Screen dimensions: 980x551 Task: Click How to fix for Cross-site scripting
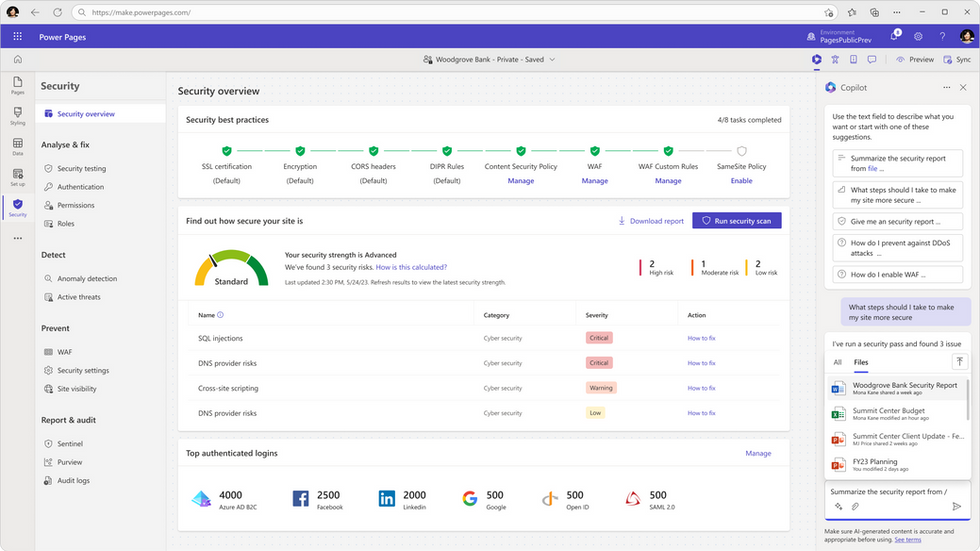(x=701, y=388)
